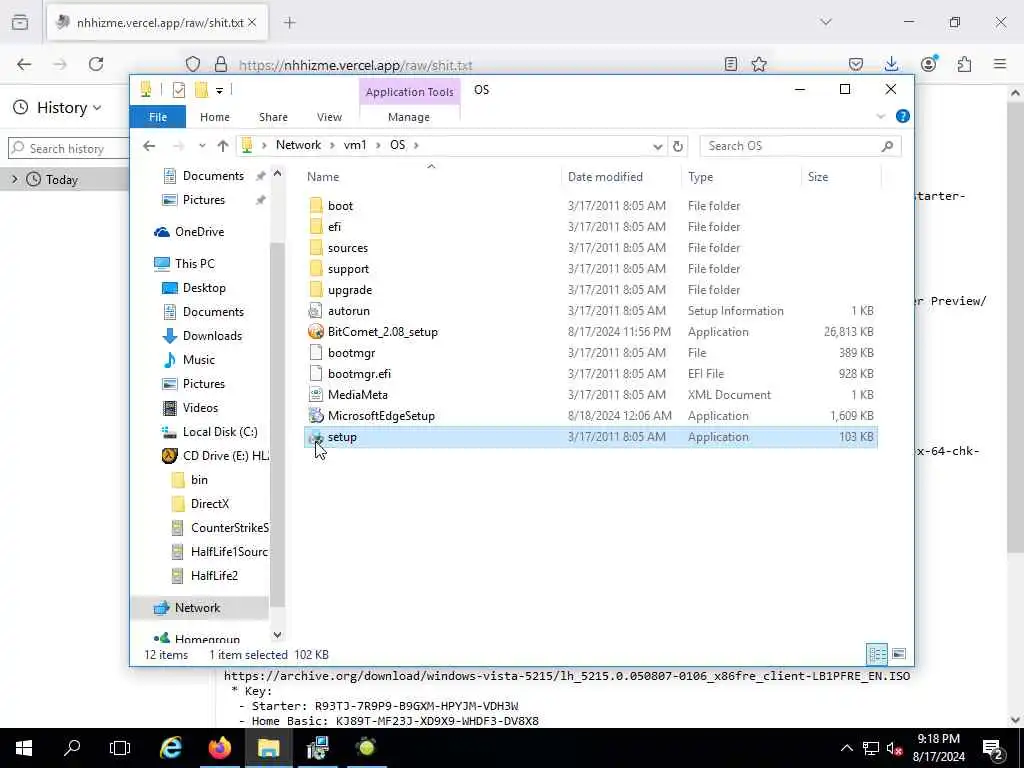Screen dimensions: 1024x768
Task: Toggle Firefox reader view icon
Action: click(731, 64)
